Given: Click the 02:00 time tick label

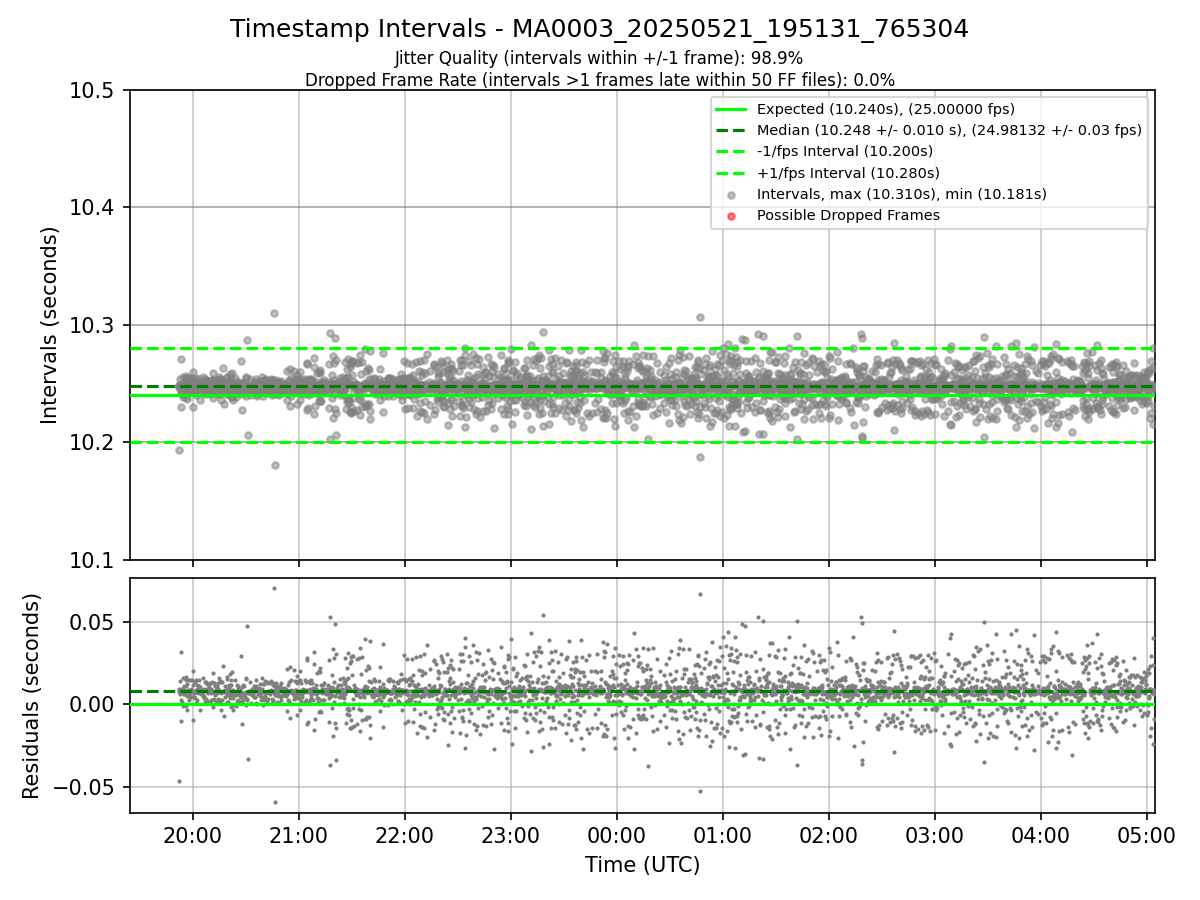Looking at the screenshot, I should 829,835.
